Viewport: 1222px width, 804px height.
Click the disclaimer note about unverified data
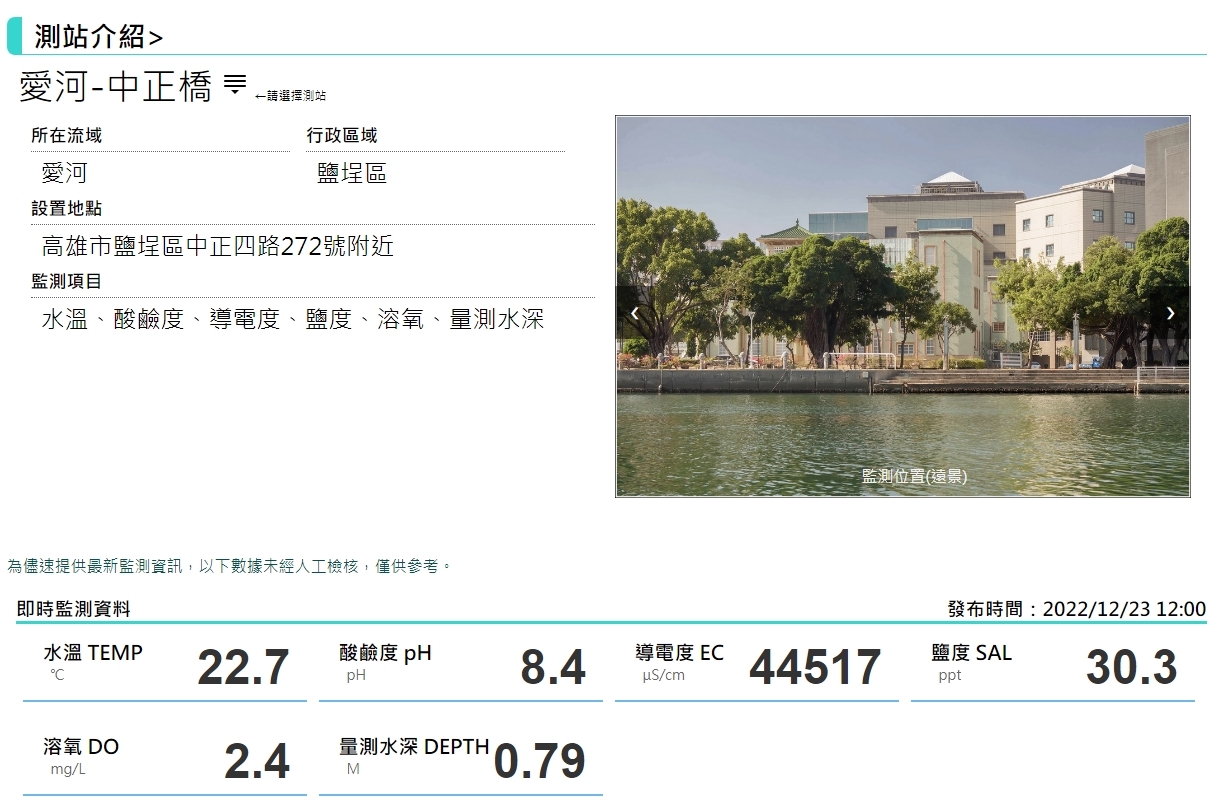[229, 566]
